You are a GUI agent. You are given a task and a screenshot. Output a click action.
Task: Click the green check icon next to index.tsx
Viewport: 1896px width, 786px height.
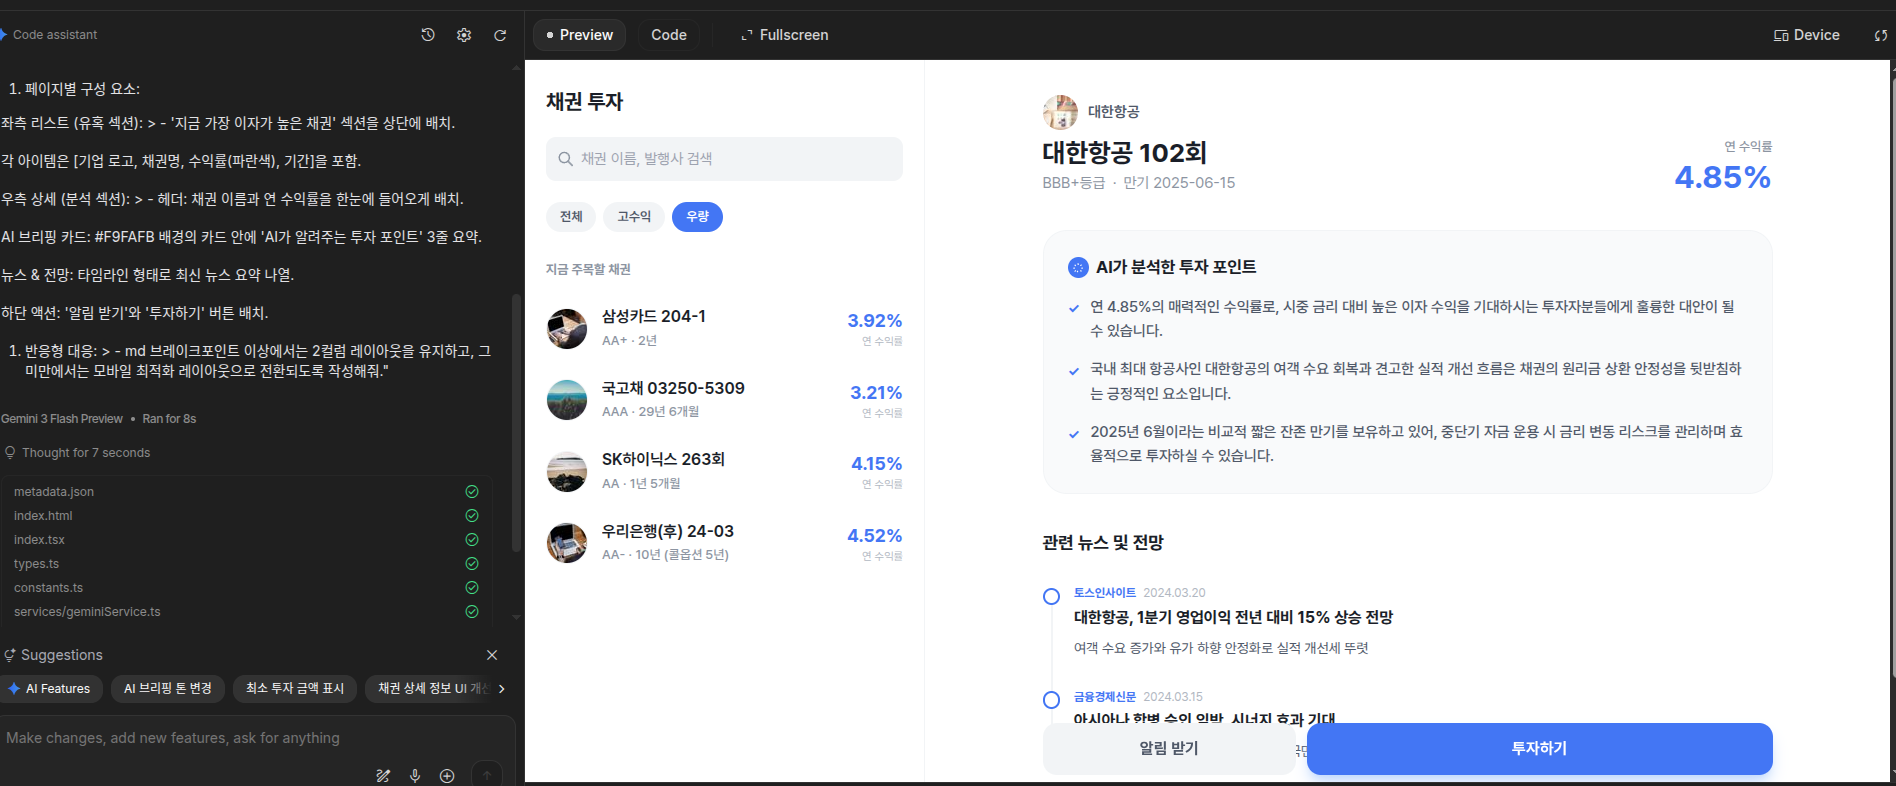[x=472, y=540]
